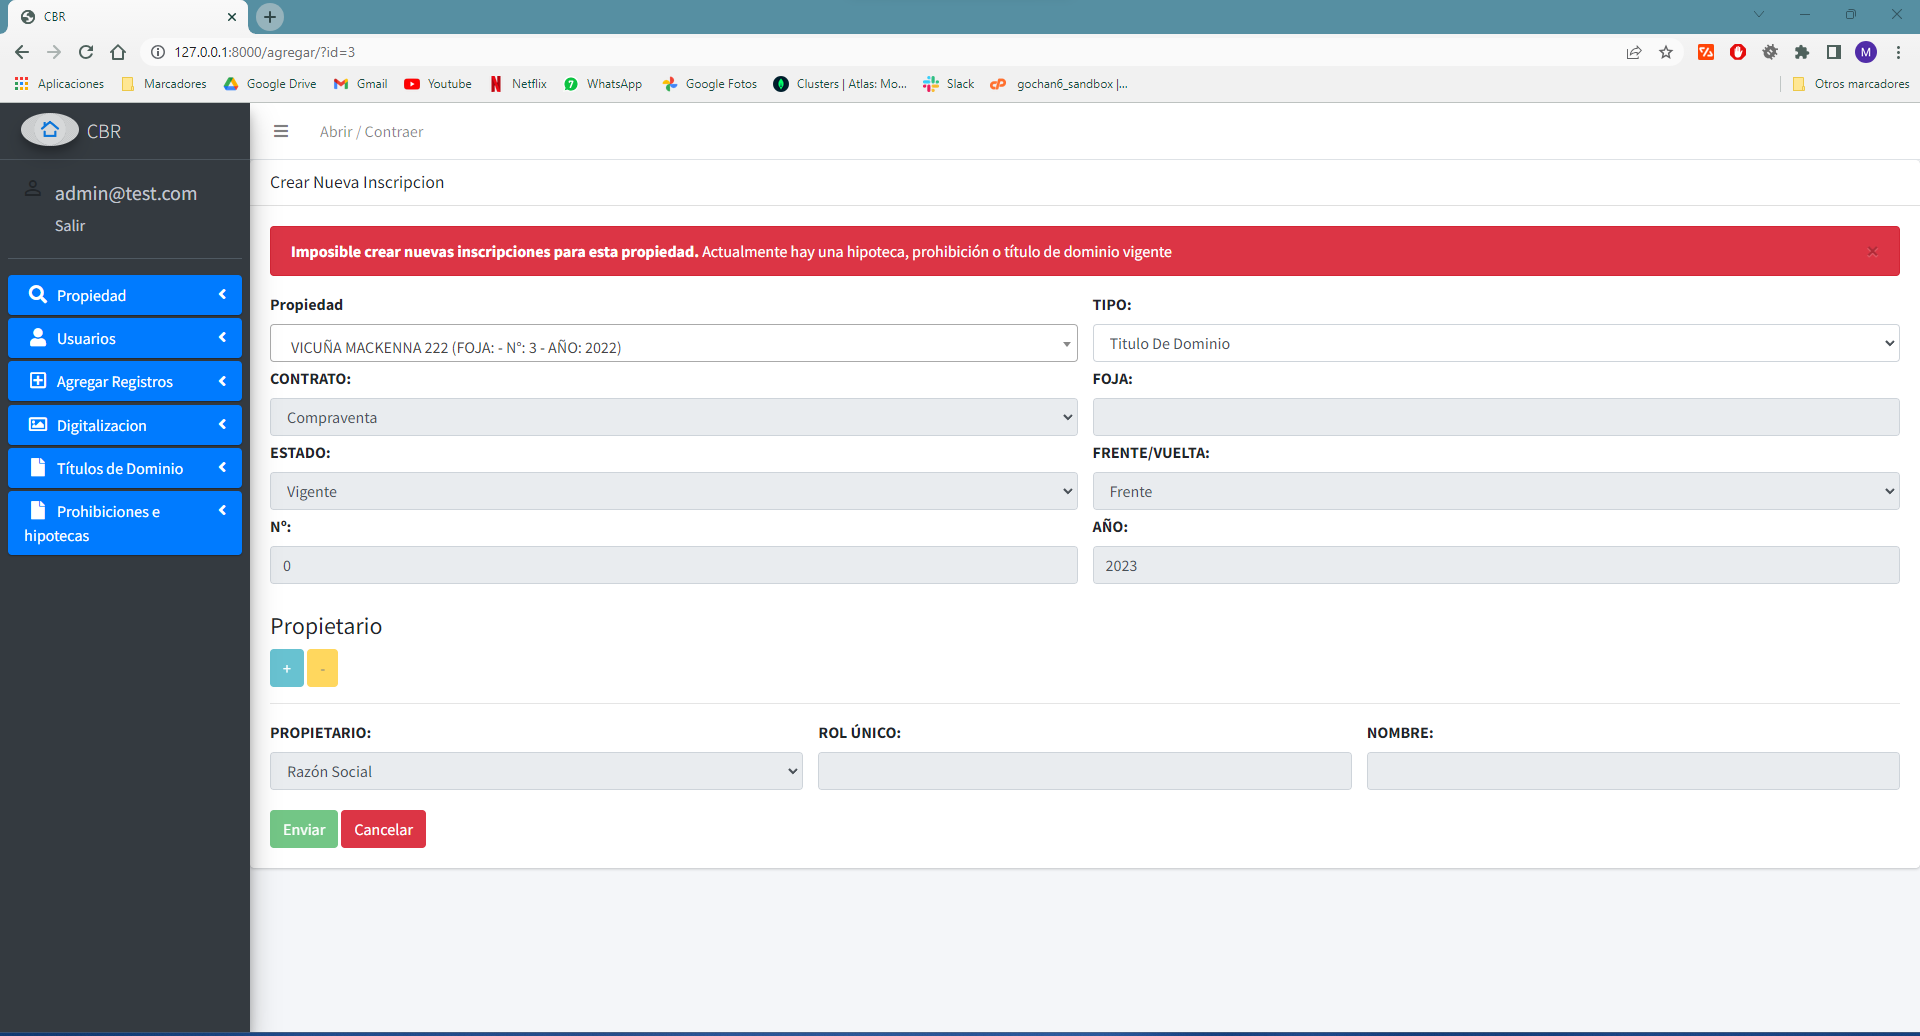Image resolution: width=1920 pixels, height=1036 pixels.
Task: Click the blue add propietario plus button
Action: tap(286, 668)
